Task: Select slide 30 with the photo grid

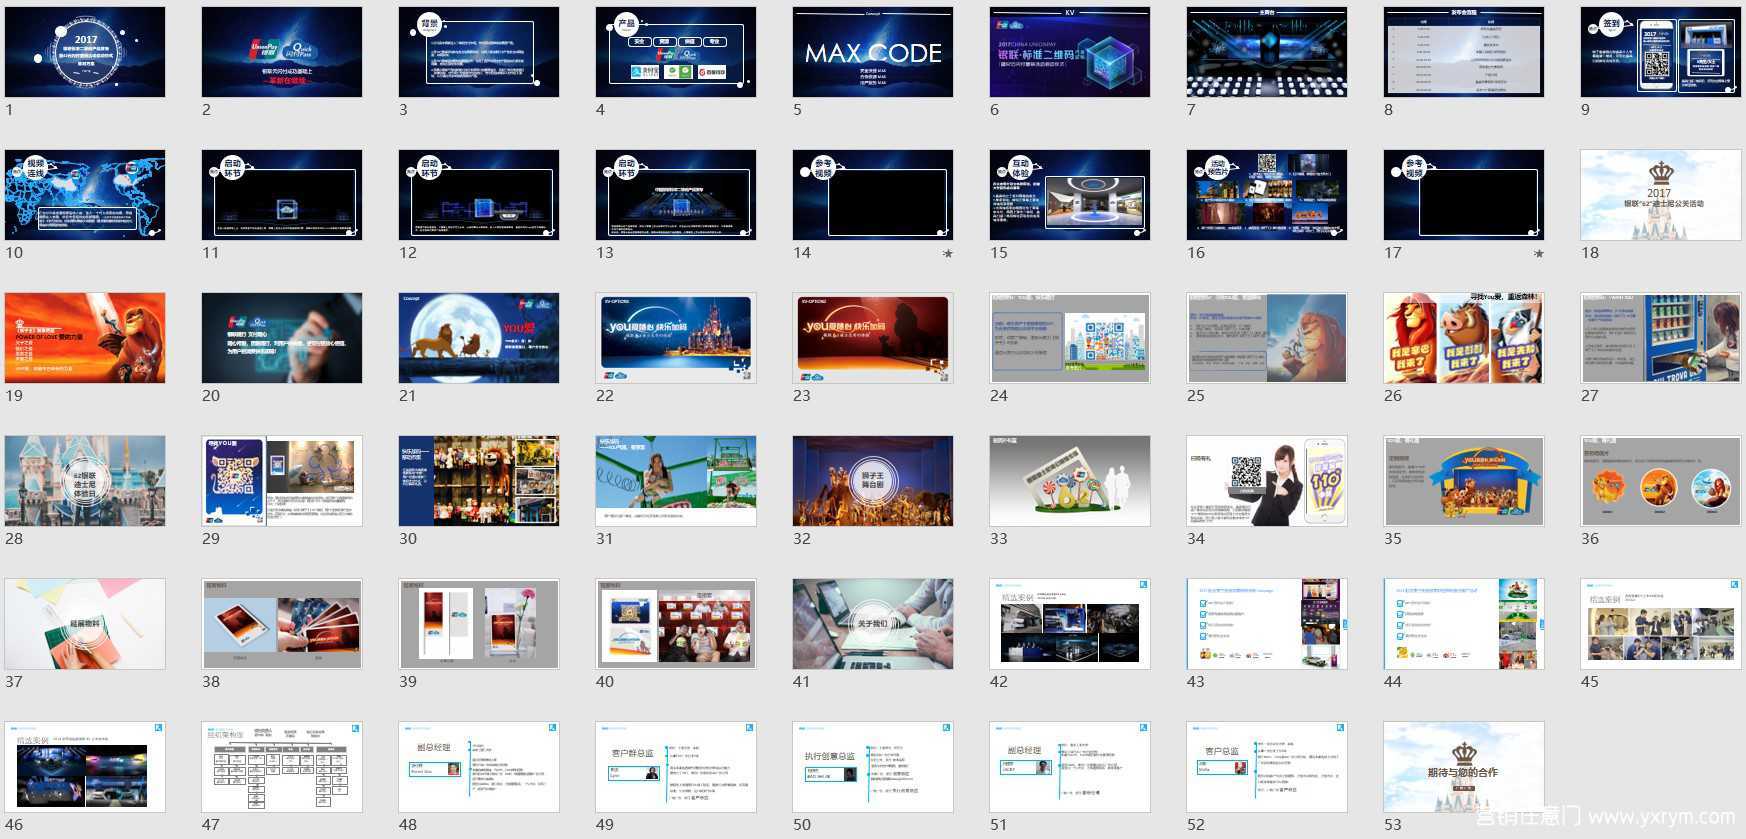Action: 479,481
